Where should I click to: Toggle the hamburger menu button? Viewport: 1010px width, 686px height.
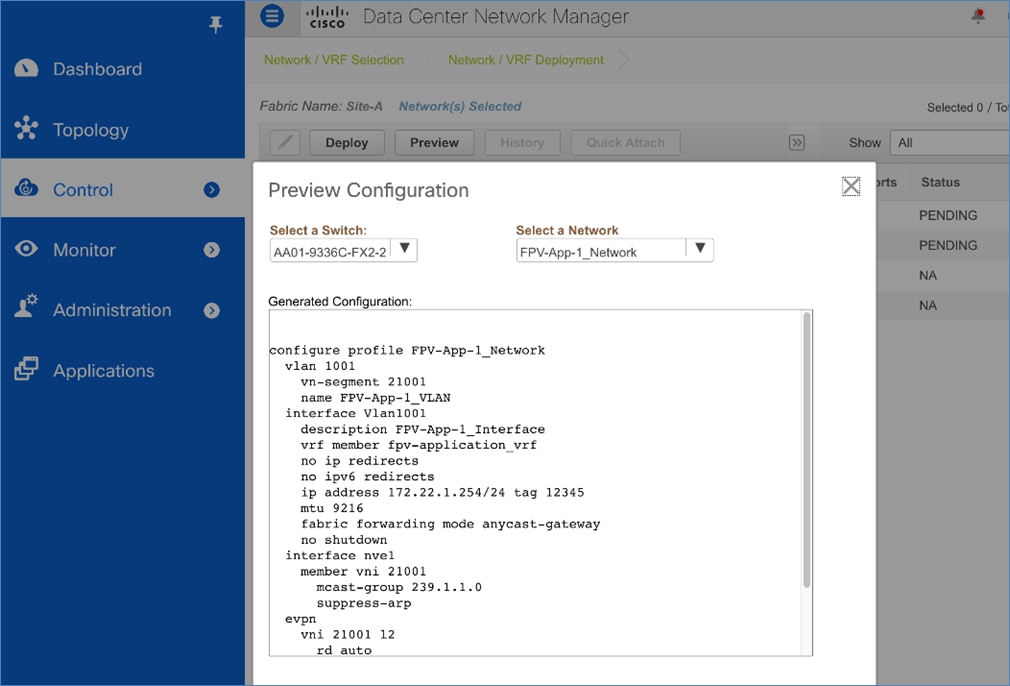tap(272, 15)
